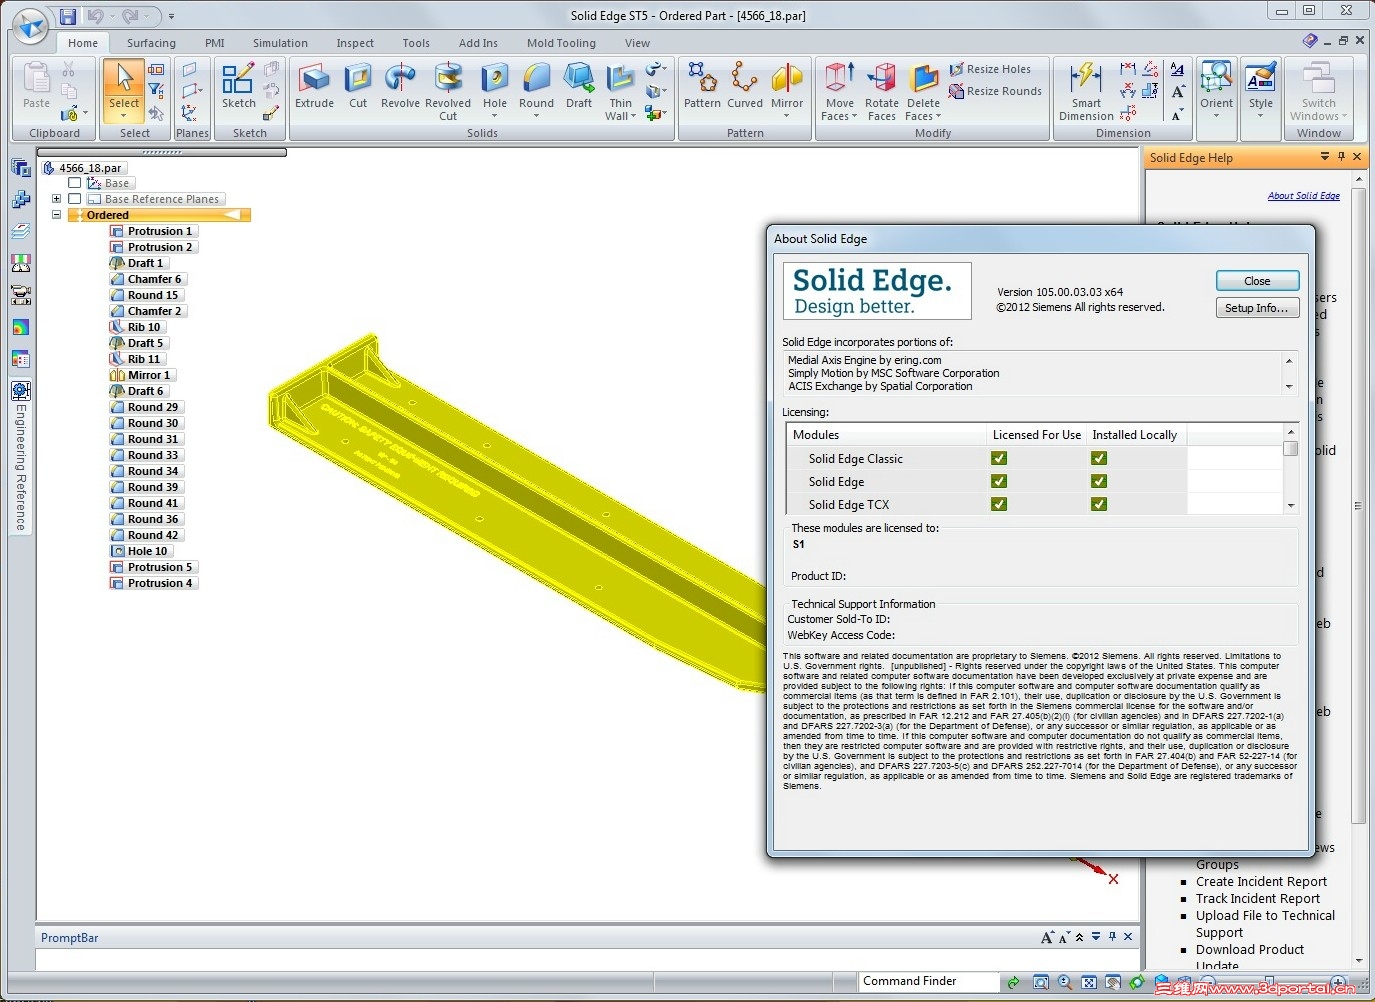Viewport: 1375px width, 1002px height.
Task: Go to the Mold Tooling tab
Action: click(x=561, y=43)
